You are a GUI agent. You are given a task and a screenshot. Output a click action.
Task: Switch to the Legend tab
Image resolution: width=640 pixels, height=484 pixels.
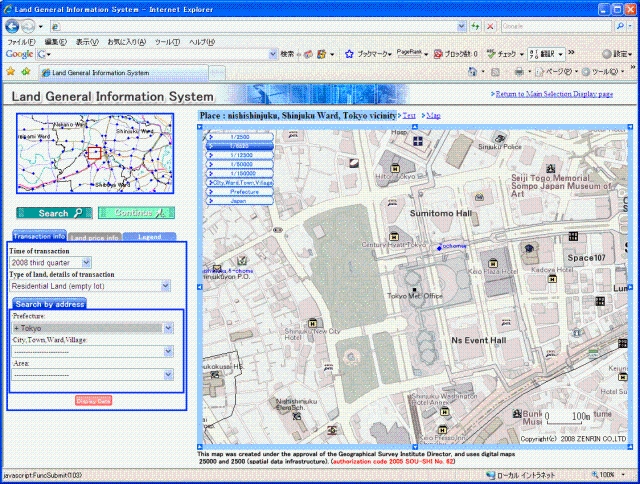click(149, 237)
